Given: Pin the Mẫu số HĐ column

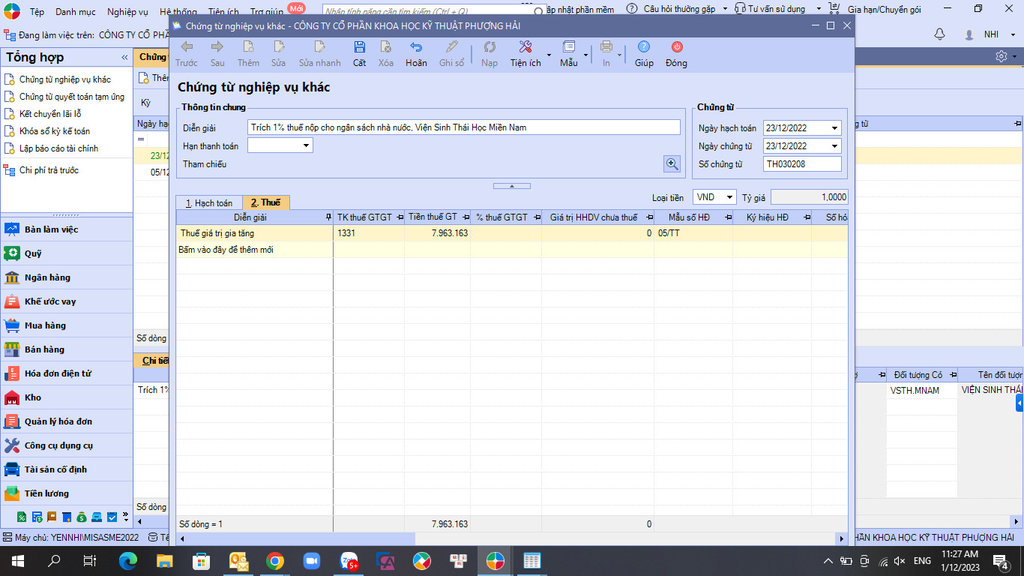Looking at the screenshot, I should tap(728, 217).
